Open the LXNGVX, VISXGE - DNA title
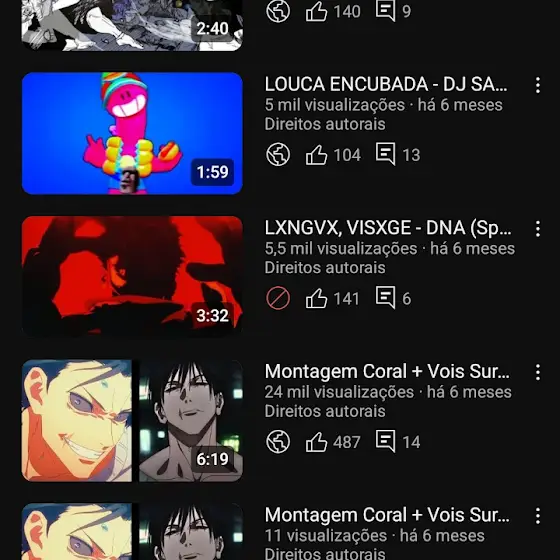560x560 pixels. tap(388, 228)
